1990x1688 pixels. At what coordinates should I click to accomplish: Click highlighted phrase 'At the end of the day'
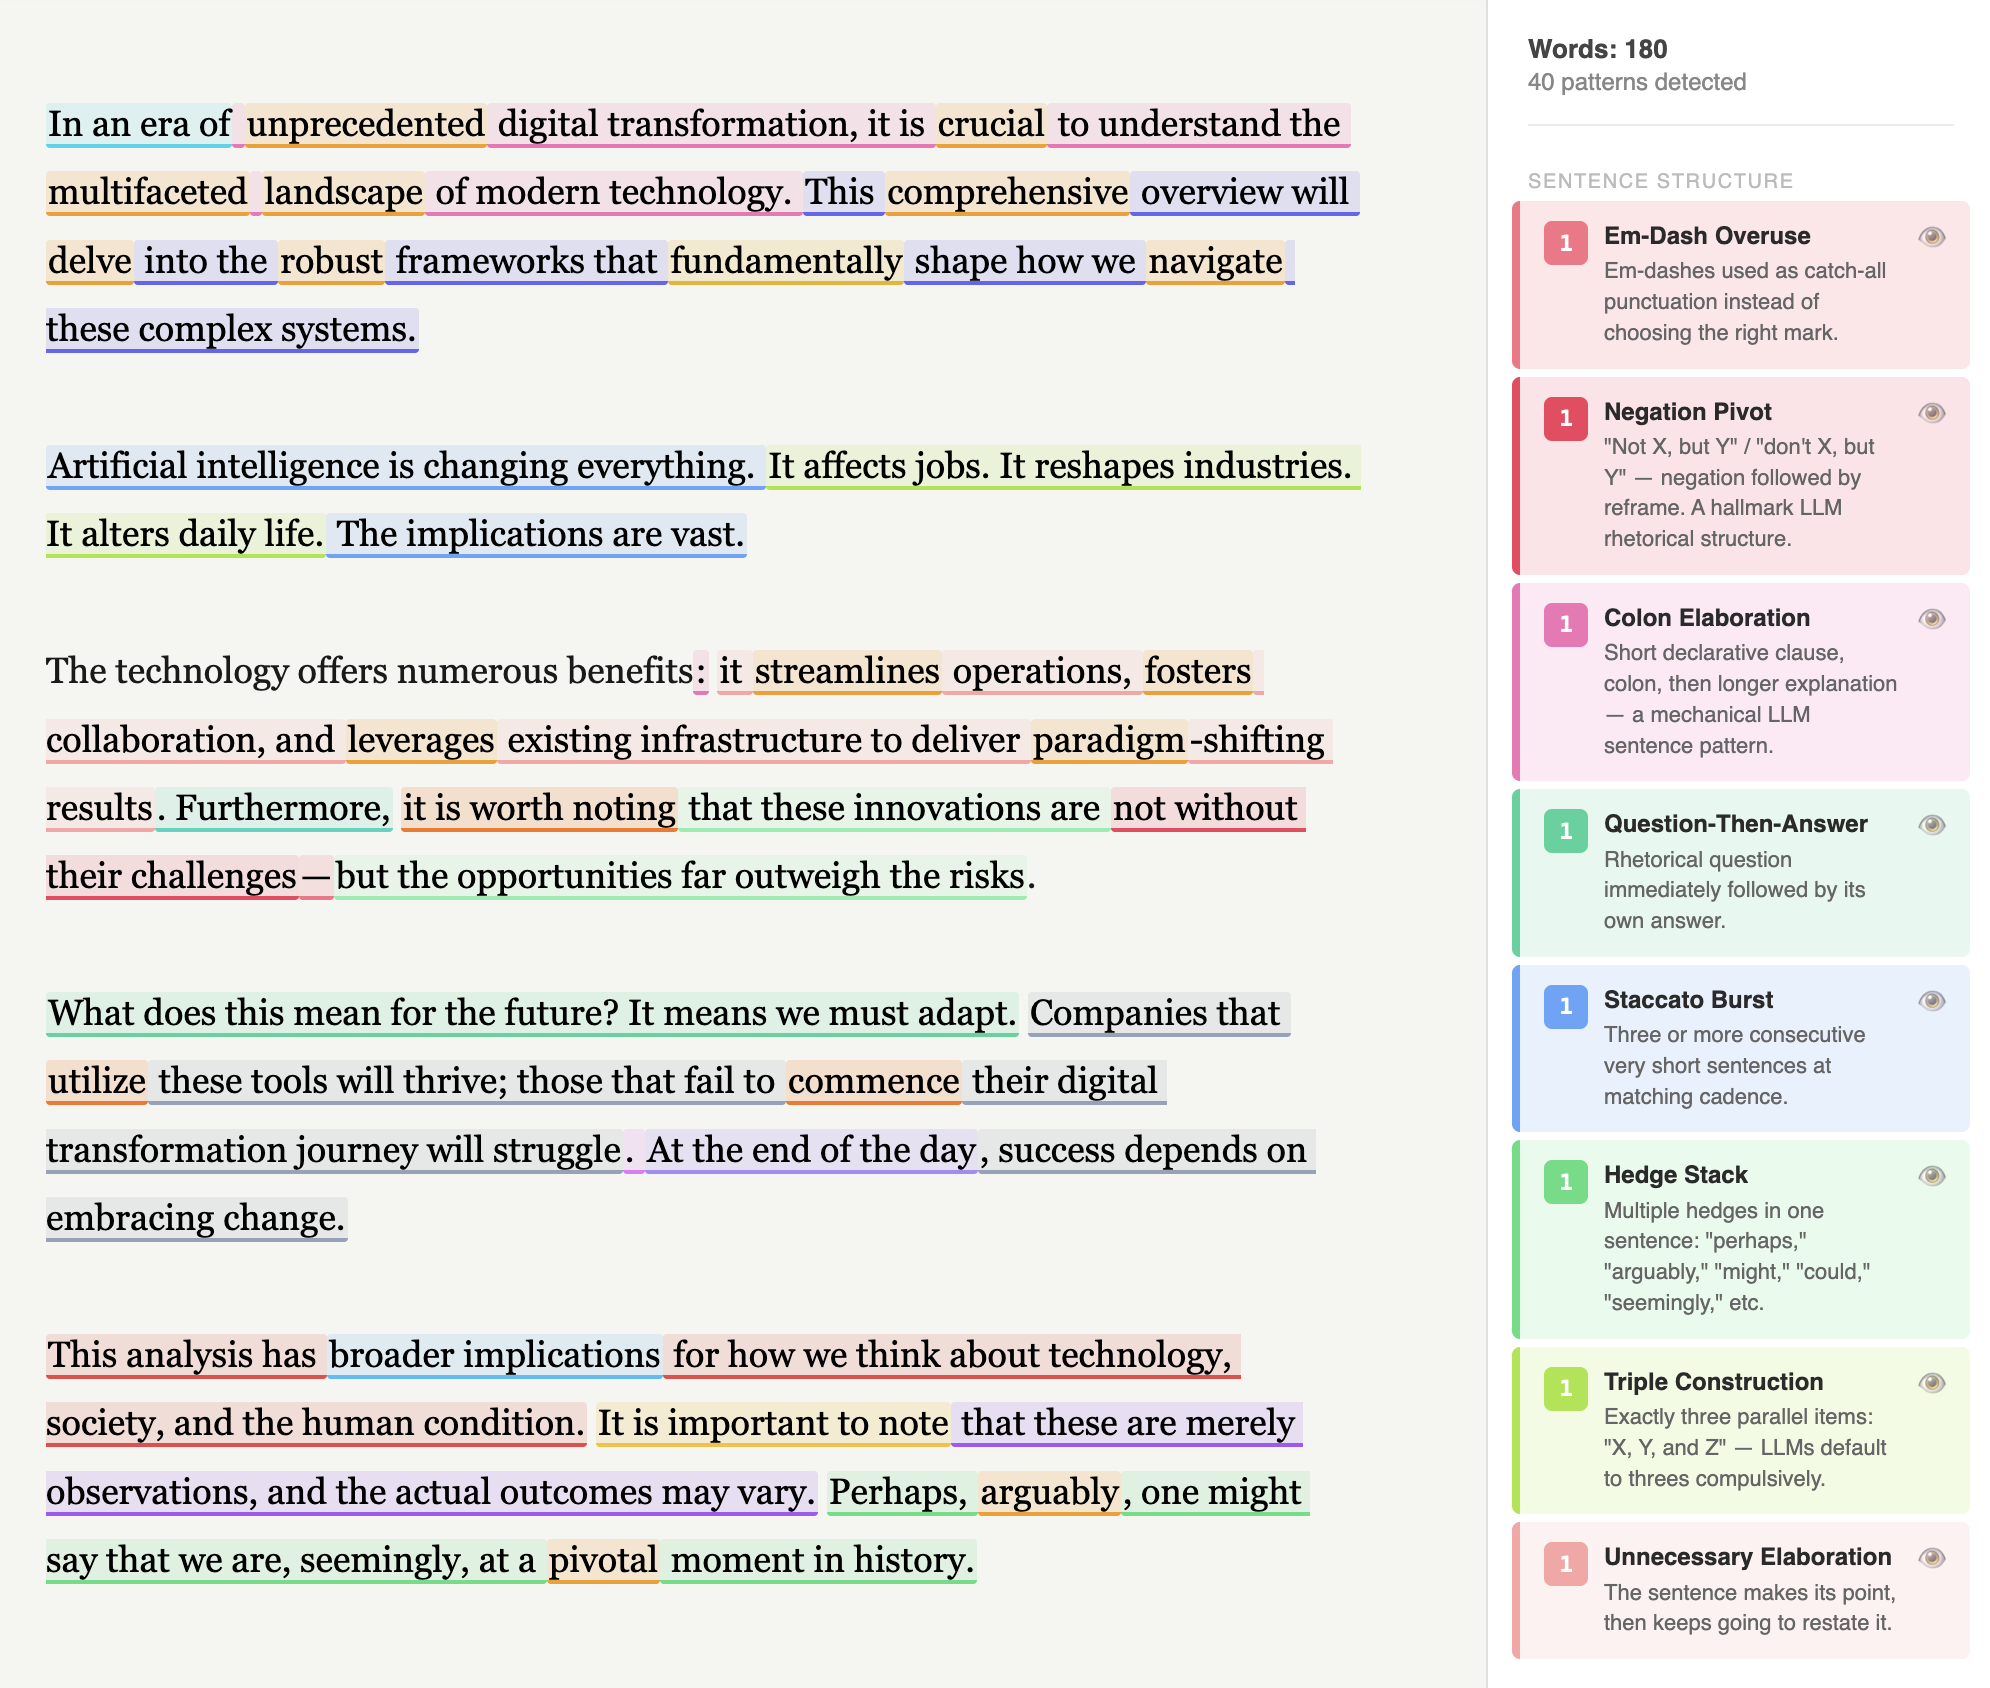click(x=810, y=1150)
